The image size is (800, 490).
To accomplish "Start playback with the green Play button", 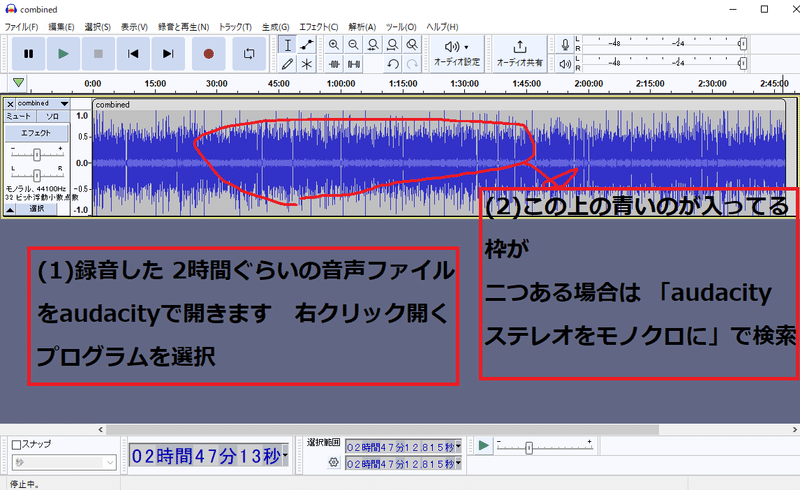I will 63,54.
